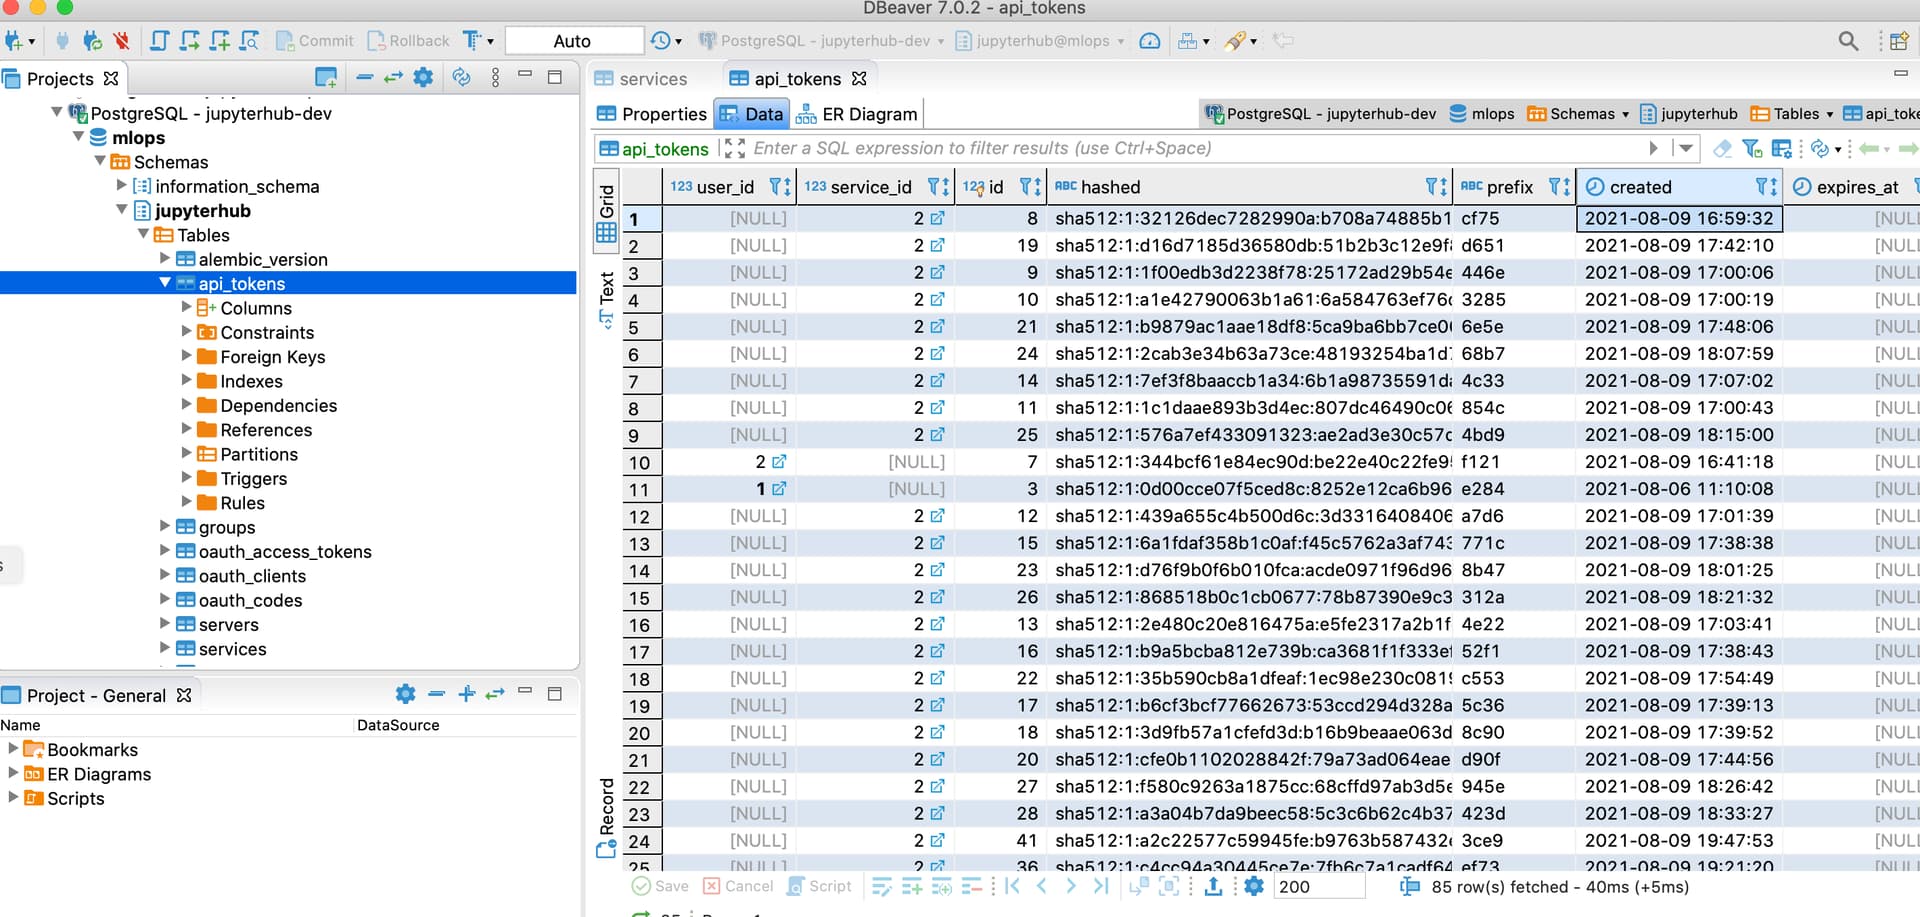
Task: Open the new connection plug icon
Action: (x=14, y=41)
